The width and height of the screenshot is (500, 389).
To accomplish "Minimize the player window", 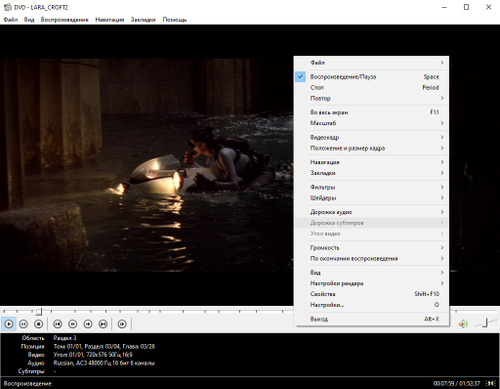I will coord(444,7).
